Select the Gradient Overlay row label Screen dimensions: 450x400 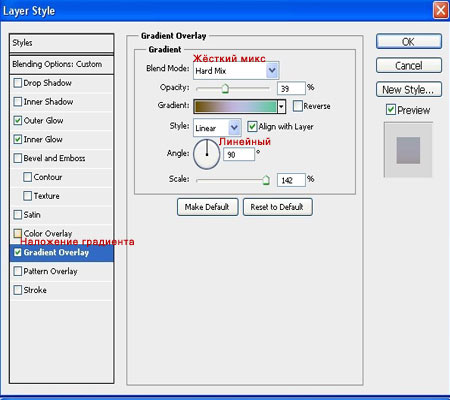pyautogui.click(x=56, y=252)
